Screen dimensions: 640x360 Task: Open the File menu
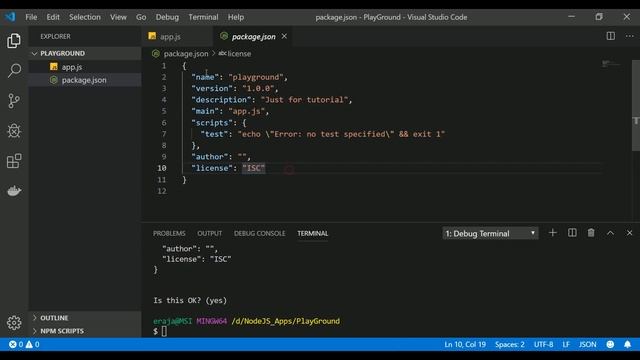(31, 17)
